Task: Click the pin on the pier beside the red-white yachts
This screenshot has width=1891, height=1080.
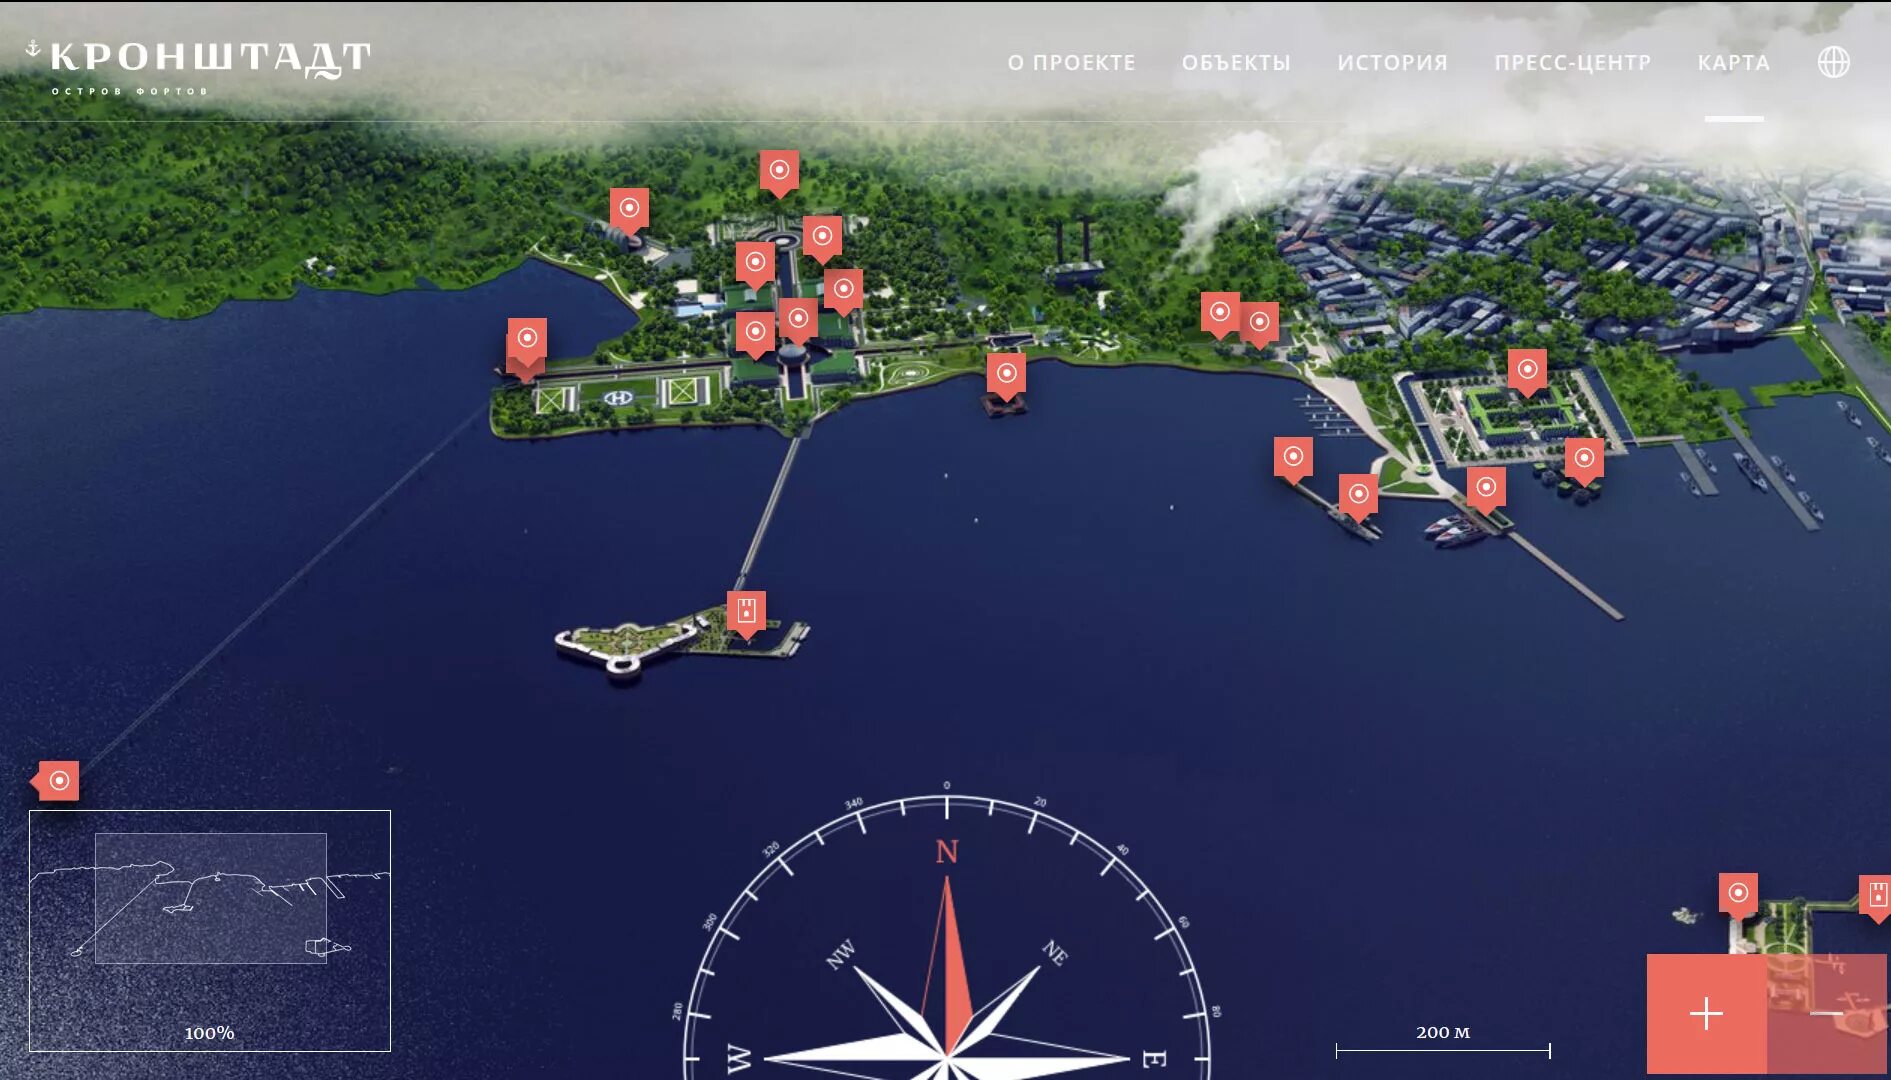Action: click(1486, 489)
